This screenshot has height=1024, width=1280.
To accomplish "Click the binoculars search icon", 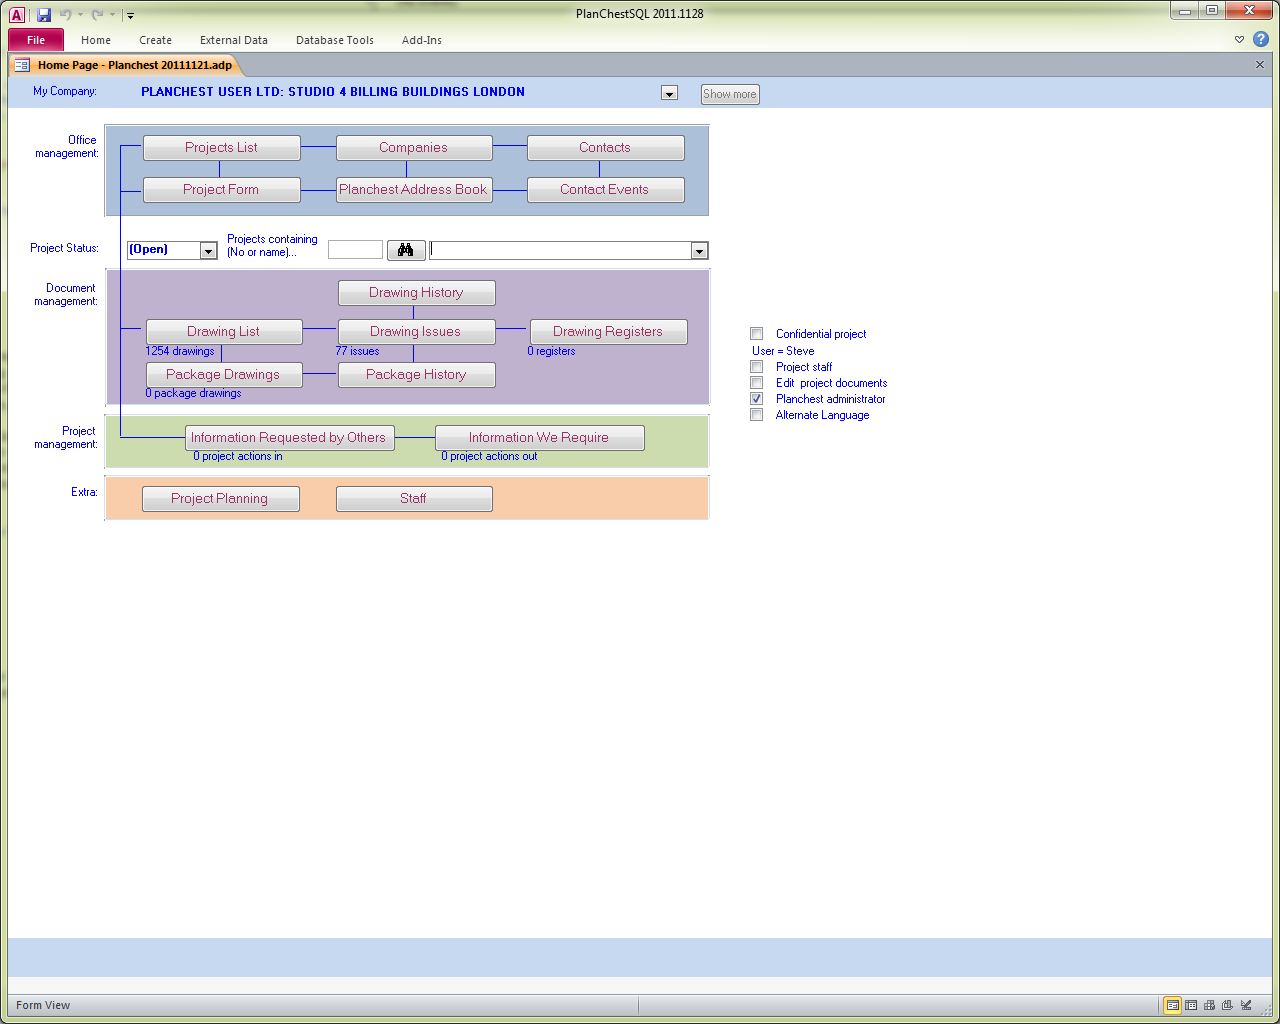I will [406, 250].
